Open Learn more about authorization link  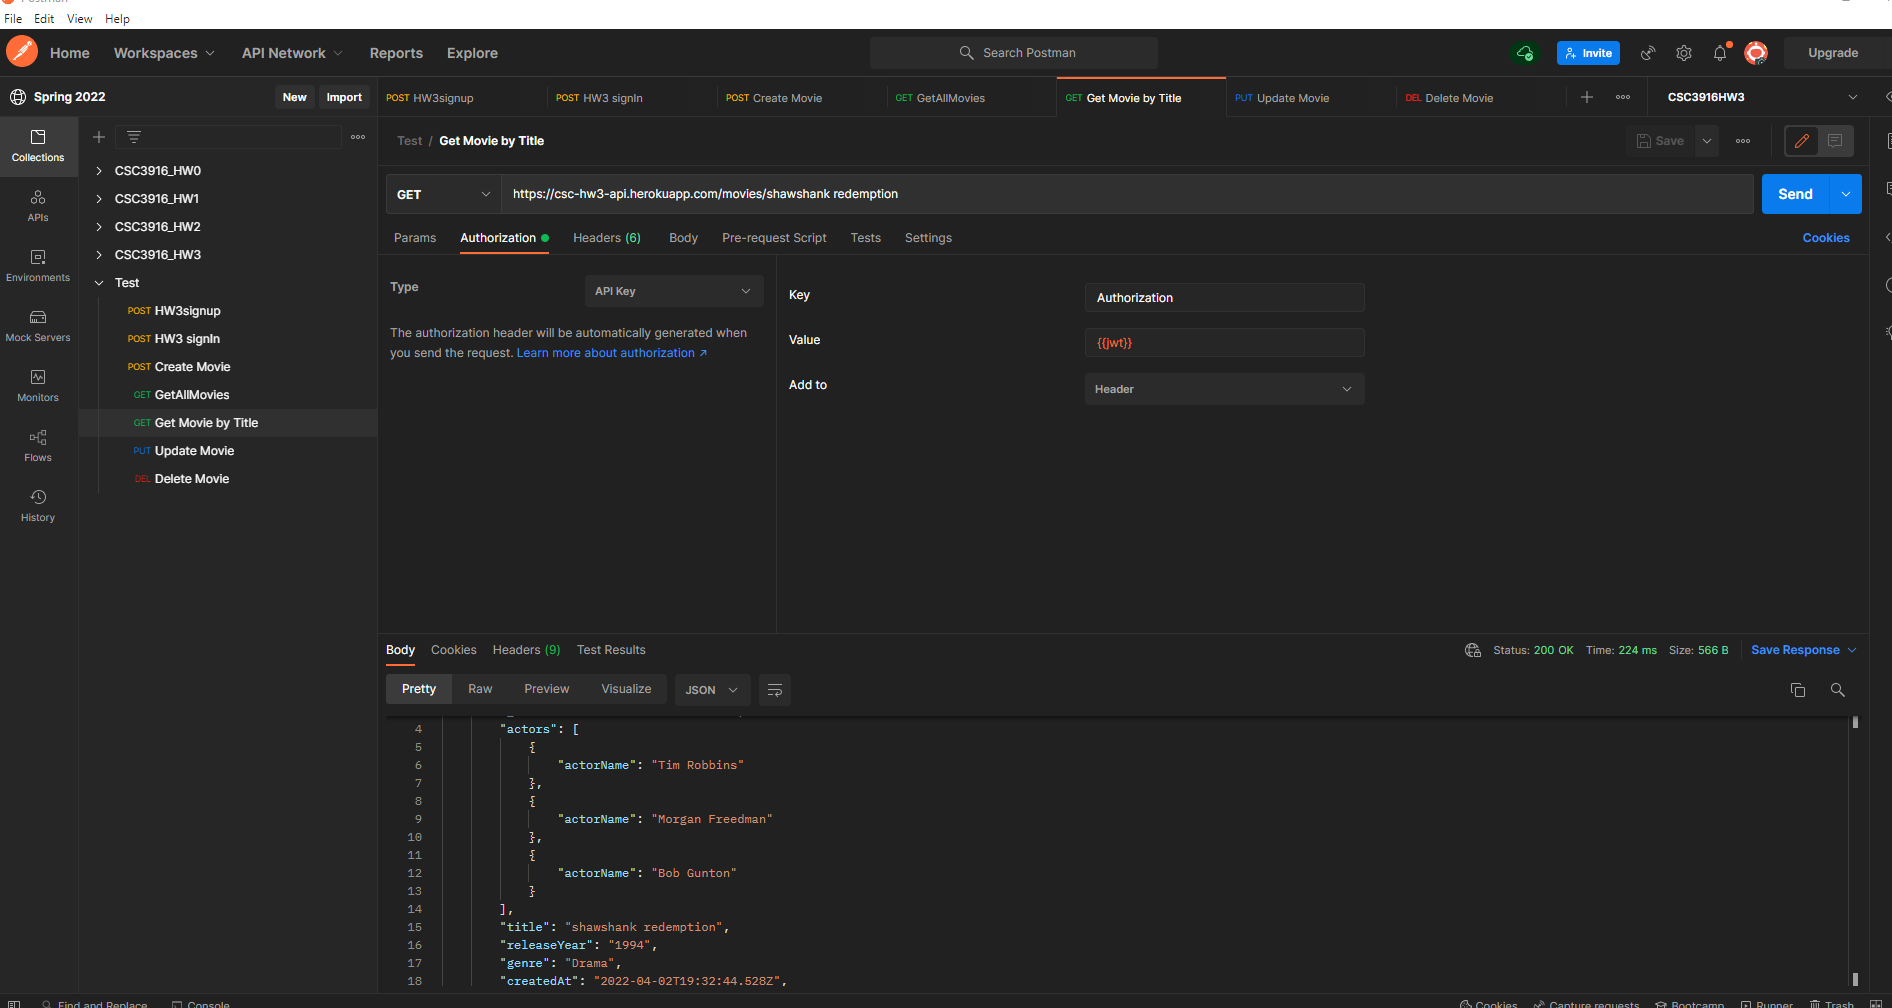click(606, 352)
